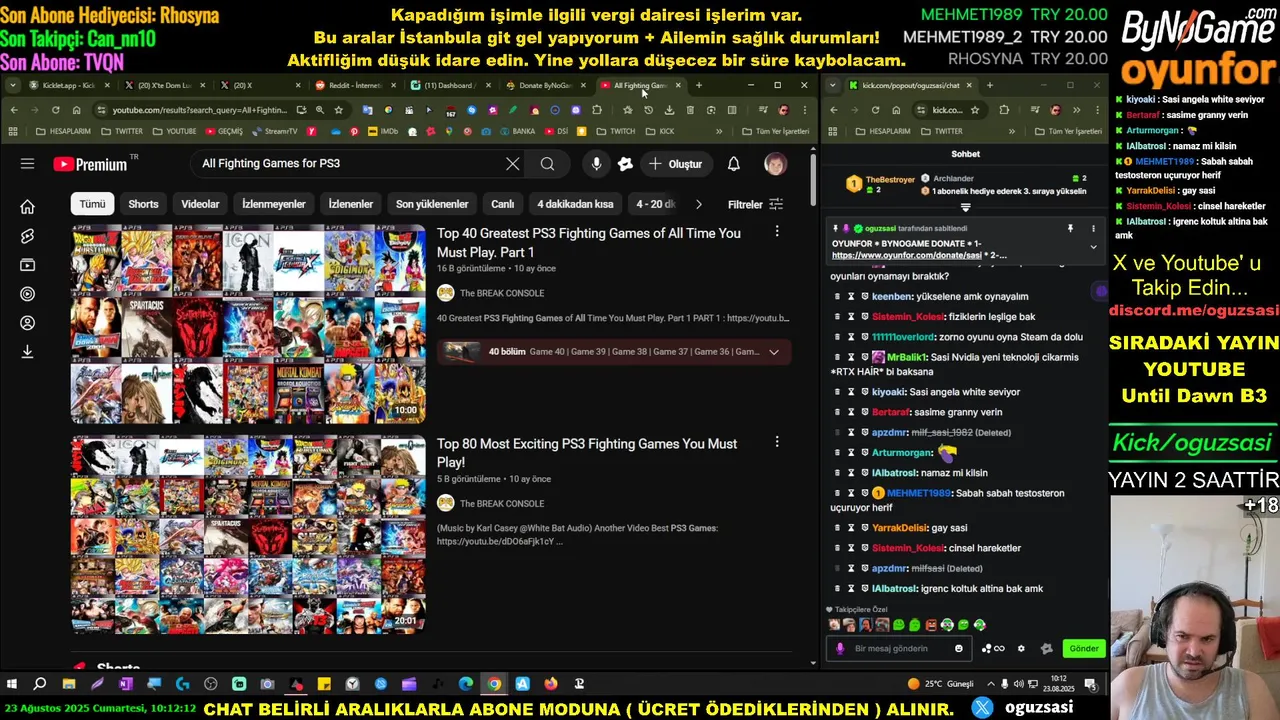Select the 'Shorts' filter chip

point(143,204)
